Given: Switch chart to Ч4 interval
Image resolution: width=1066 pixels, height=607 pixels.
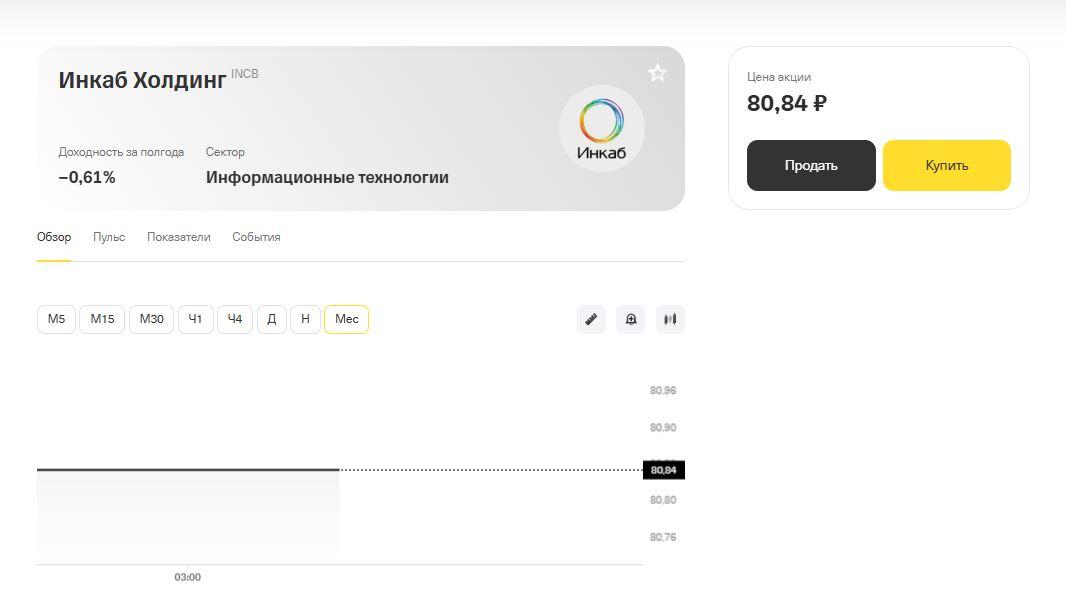Looking at the screenshot, I should [235, 319].
